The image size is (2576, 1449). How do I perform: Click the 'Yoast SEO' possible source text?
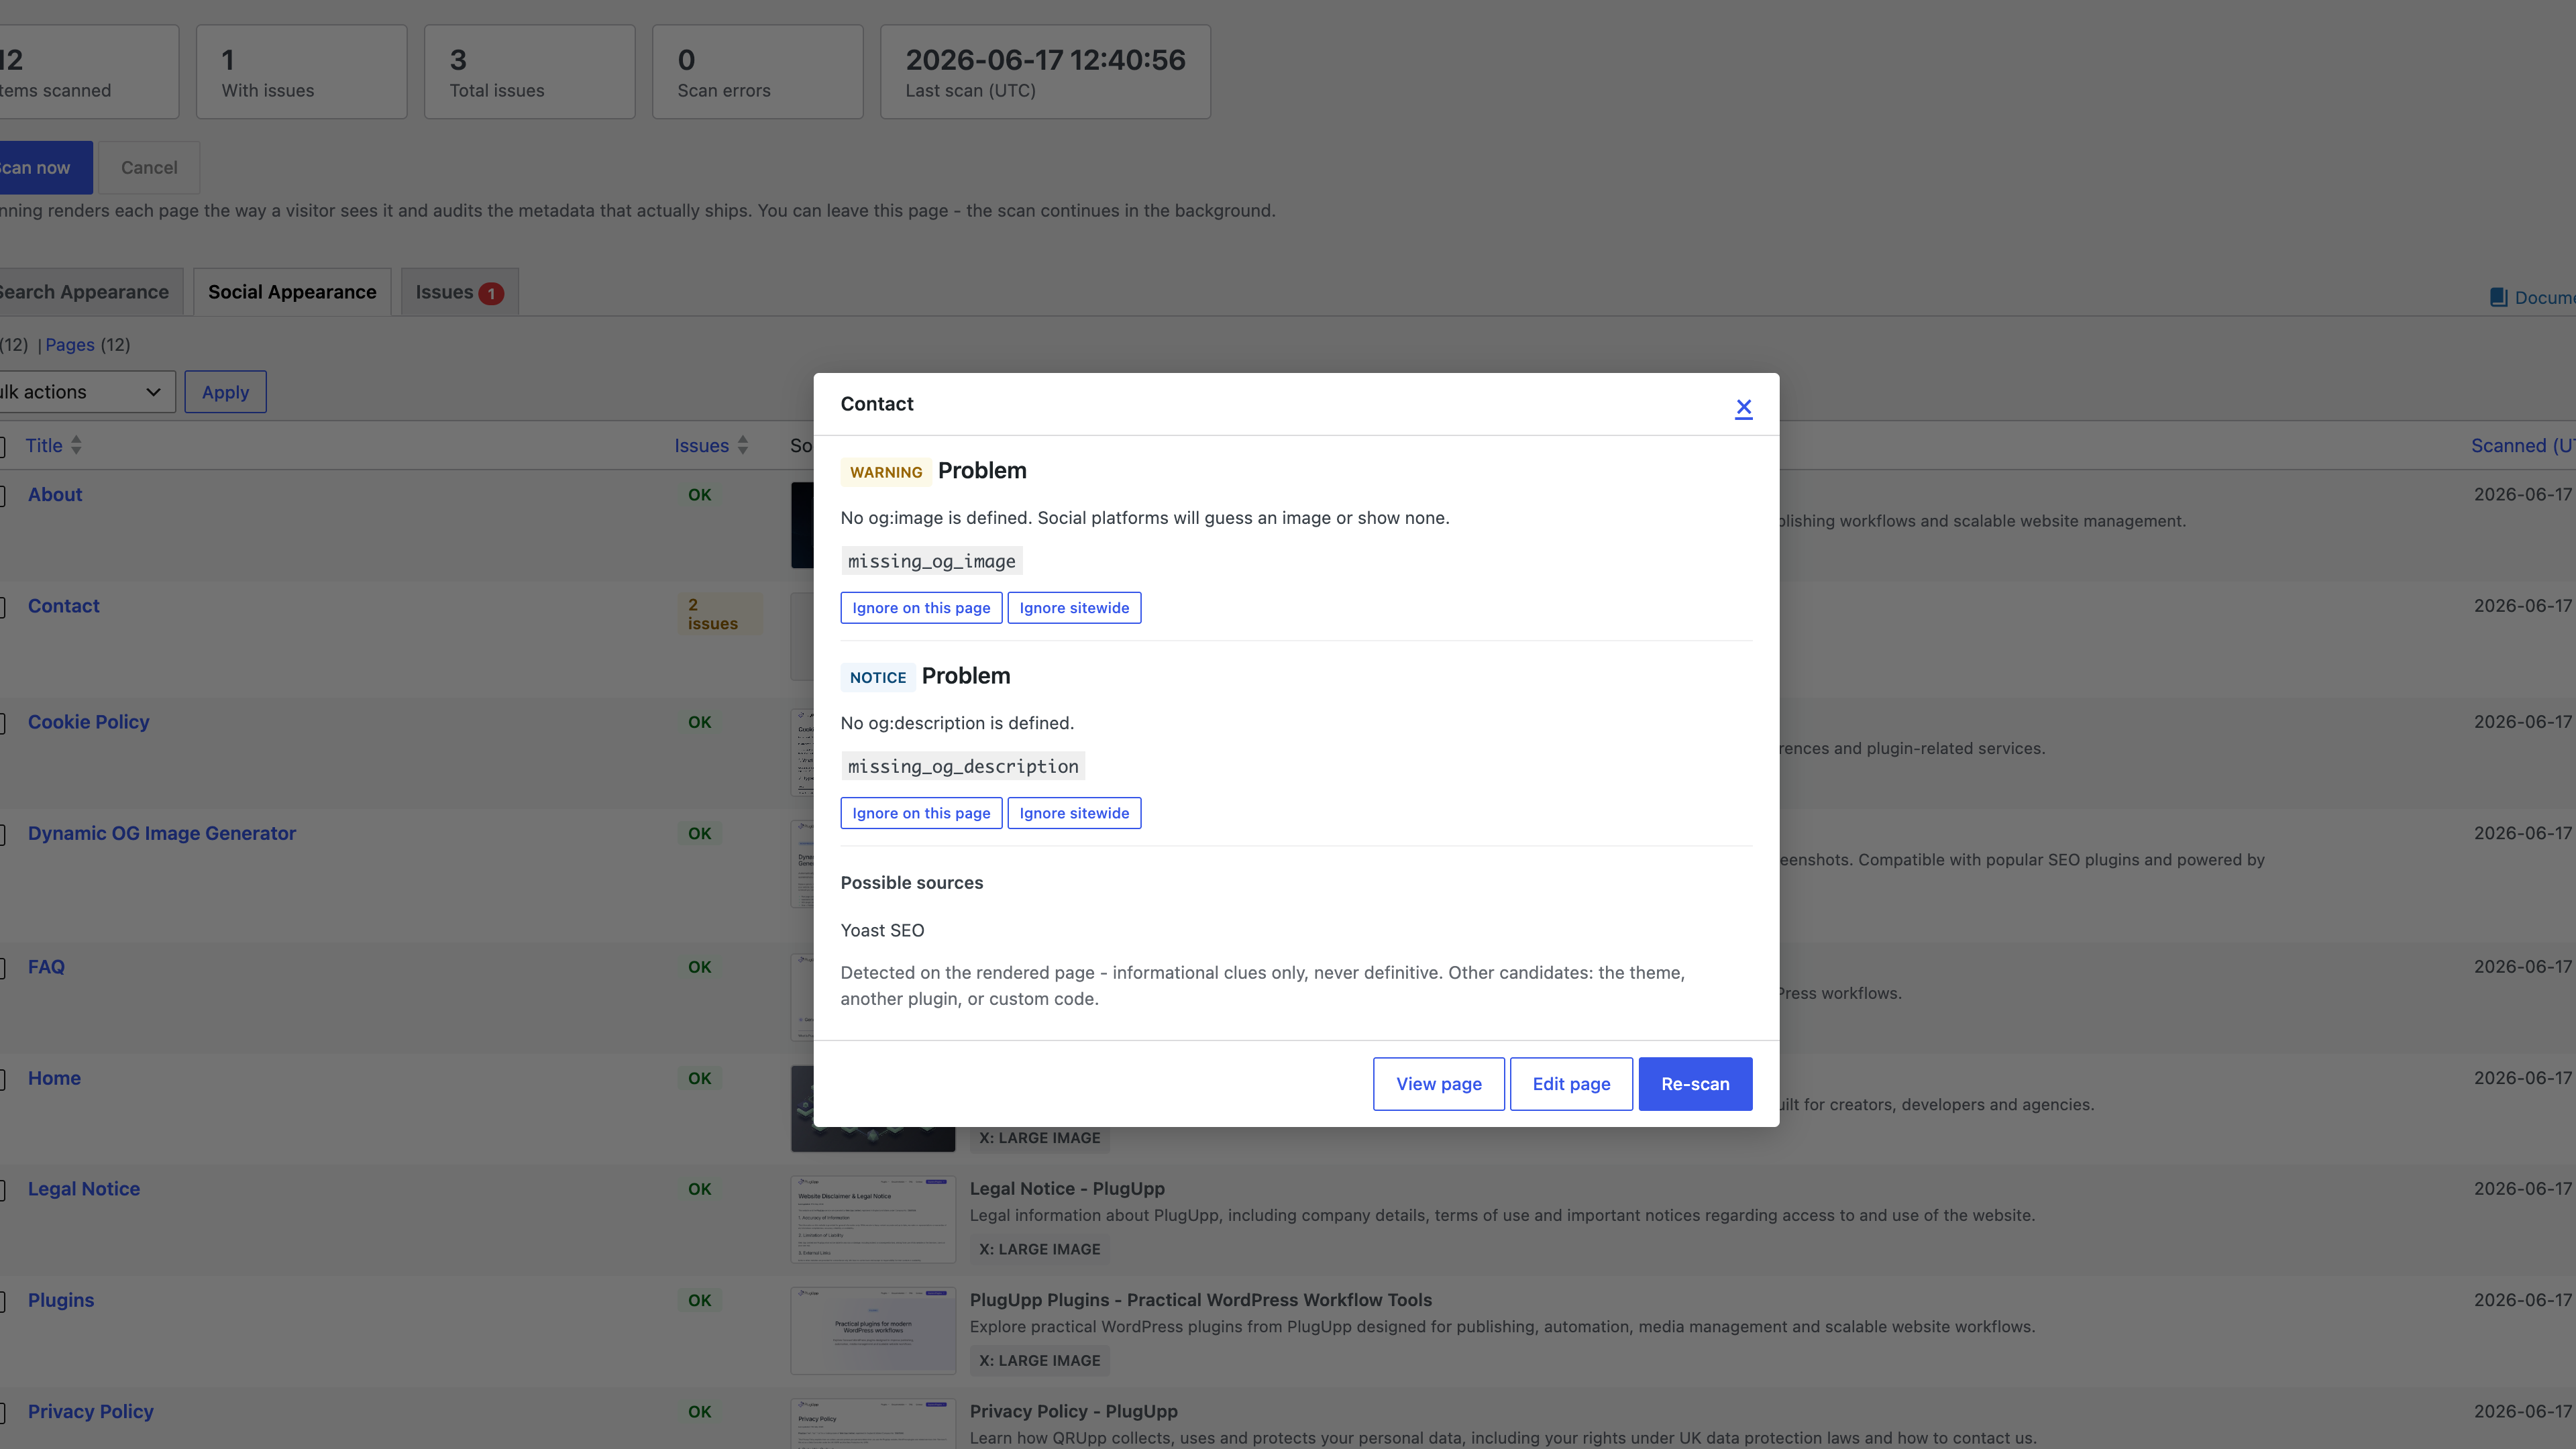tap(882, 931)
